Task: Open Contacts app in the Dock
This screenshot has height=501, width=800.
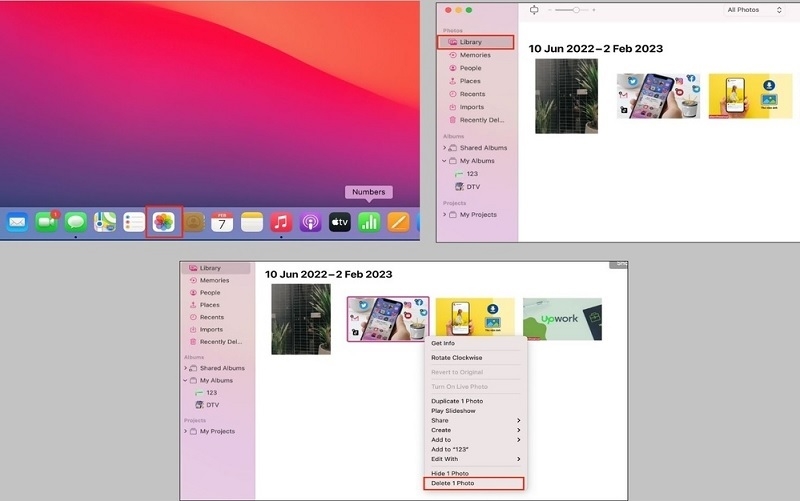Action: pos(193,222)
